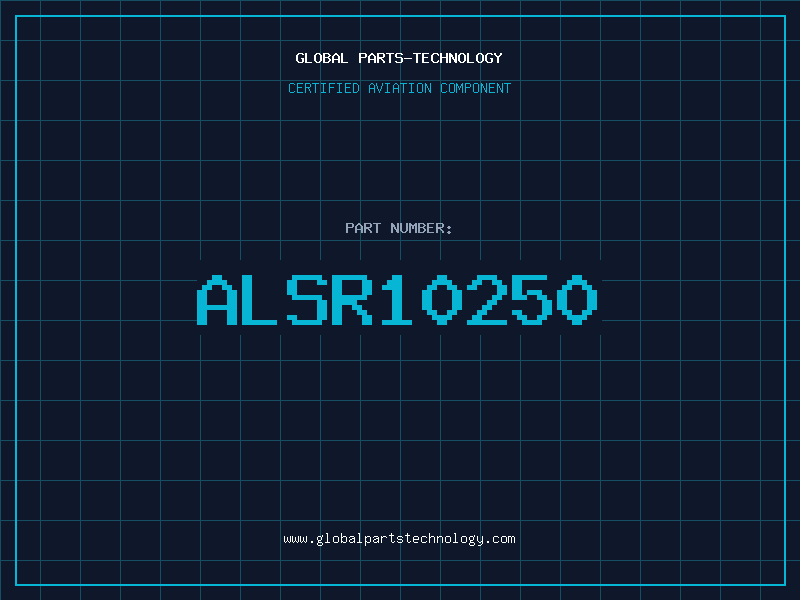This screenshot has width=800, height=600.
Task: Select the part number ALSR10250
Action: pos(397,299)
